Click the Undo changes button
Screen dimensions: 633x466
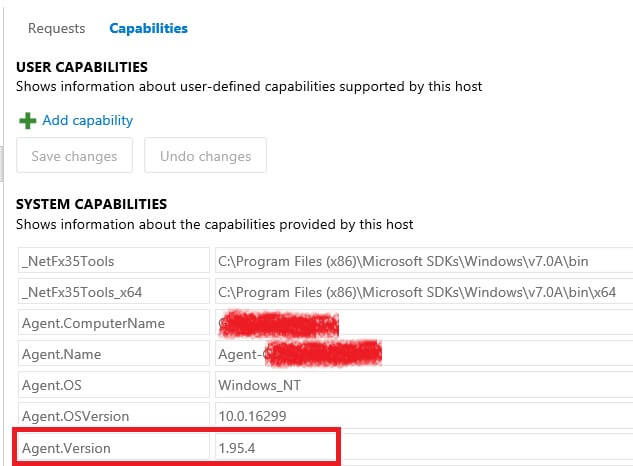coord(205,155)
